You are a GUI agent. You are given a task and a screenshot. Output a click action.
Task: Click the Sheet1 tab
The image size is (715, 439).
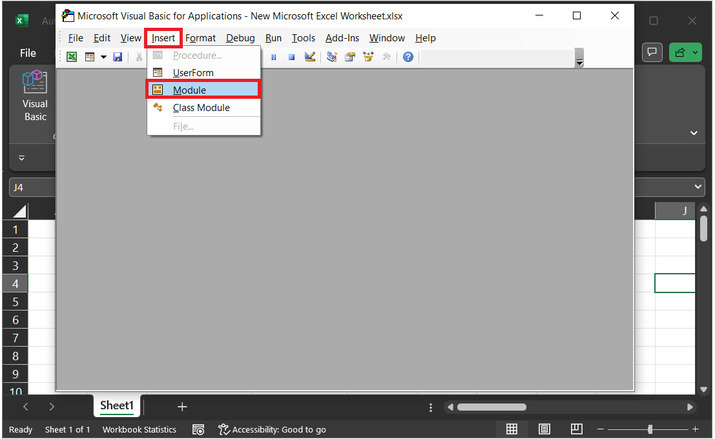pos(117,405)
